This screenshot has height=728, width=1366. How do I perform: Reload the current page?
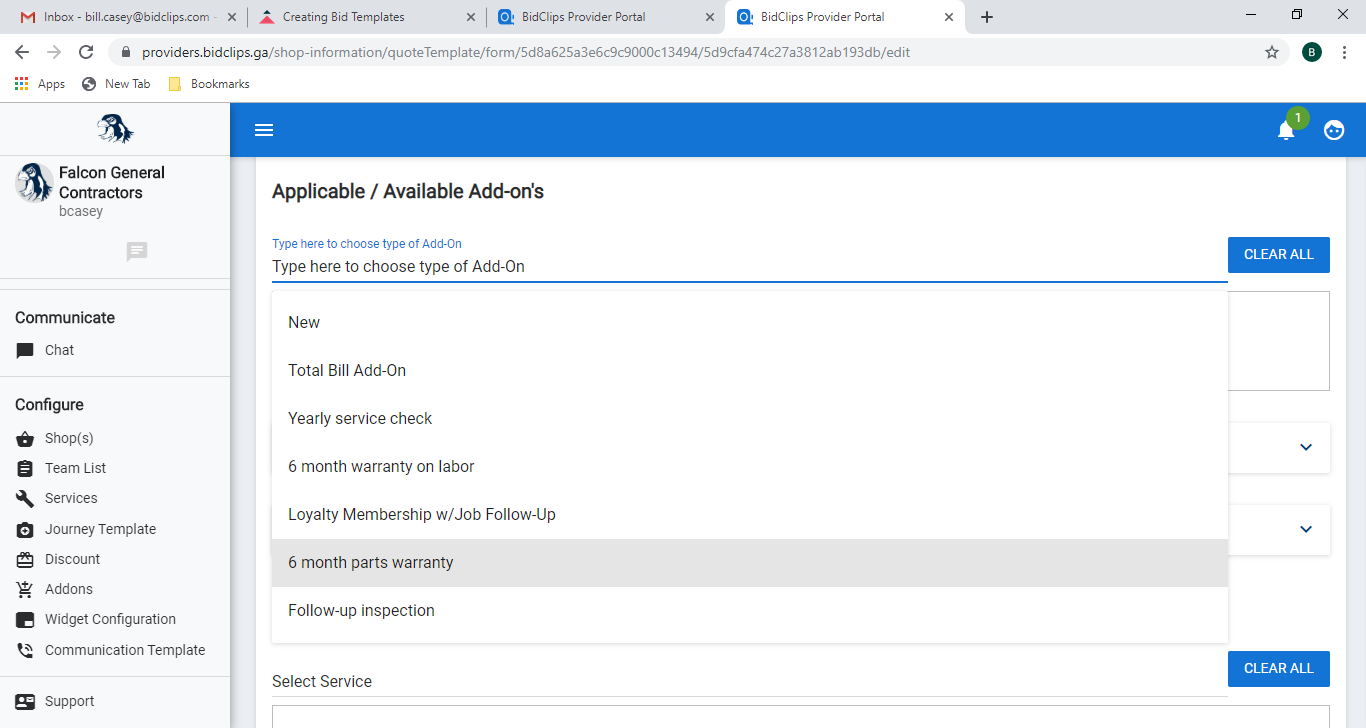[x=86, y=52]
